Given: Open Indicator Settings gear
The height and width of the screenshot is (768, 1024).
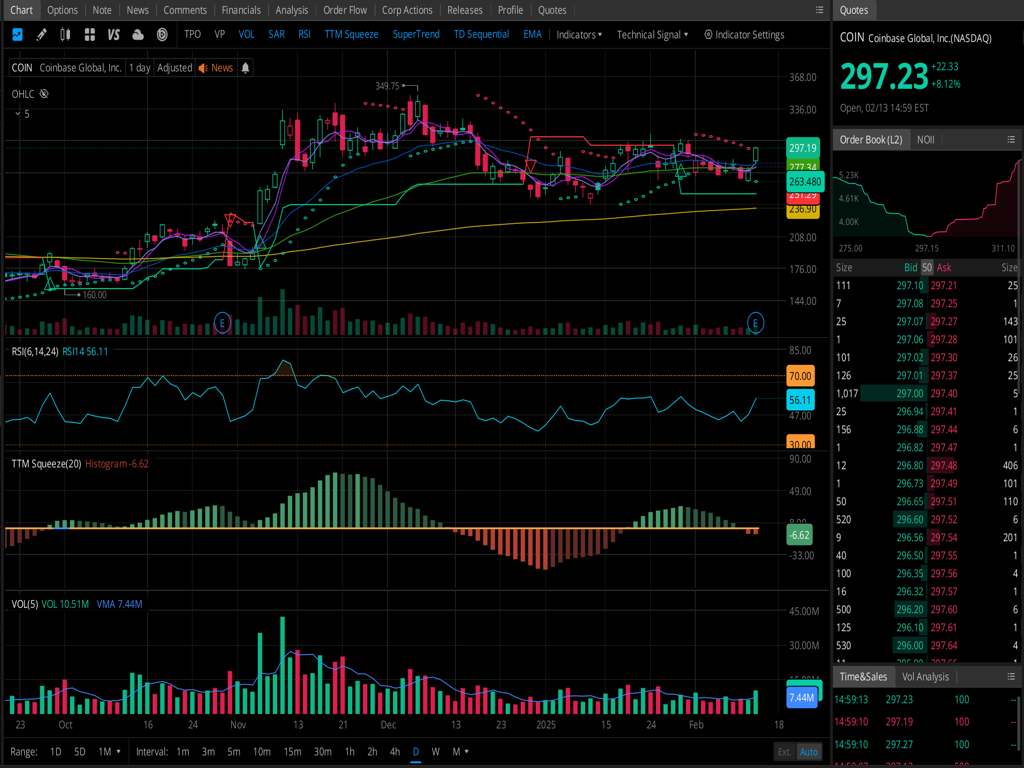Looking at the screenshot, I should point(744,34).
